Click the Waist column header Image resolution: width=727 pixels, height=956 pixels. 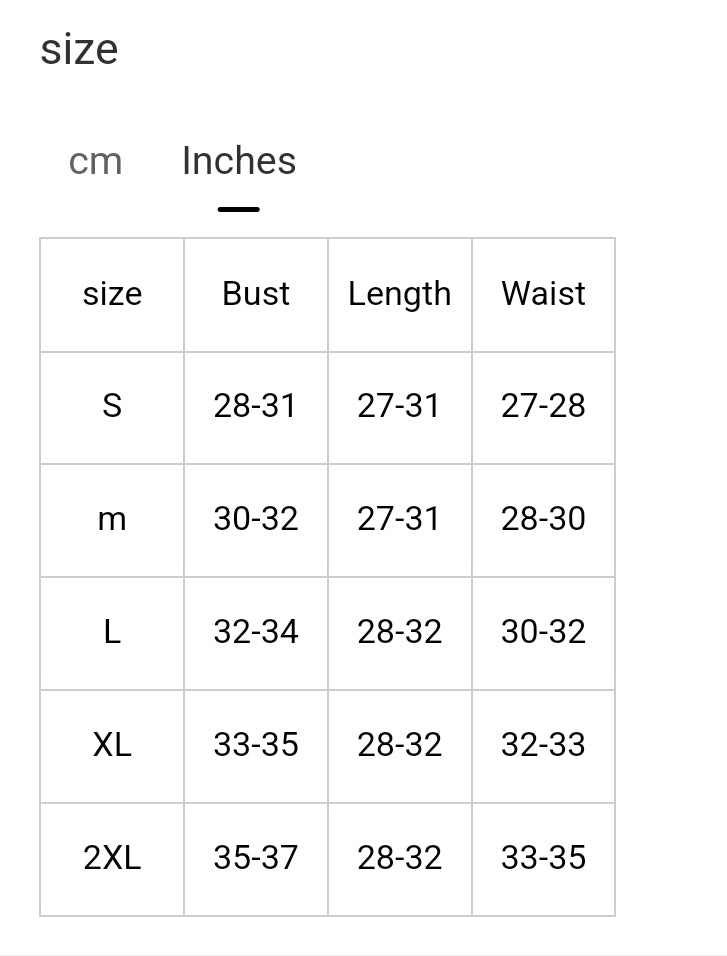543,294
